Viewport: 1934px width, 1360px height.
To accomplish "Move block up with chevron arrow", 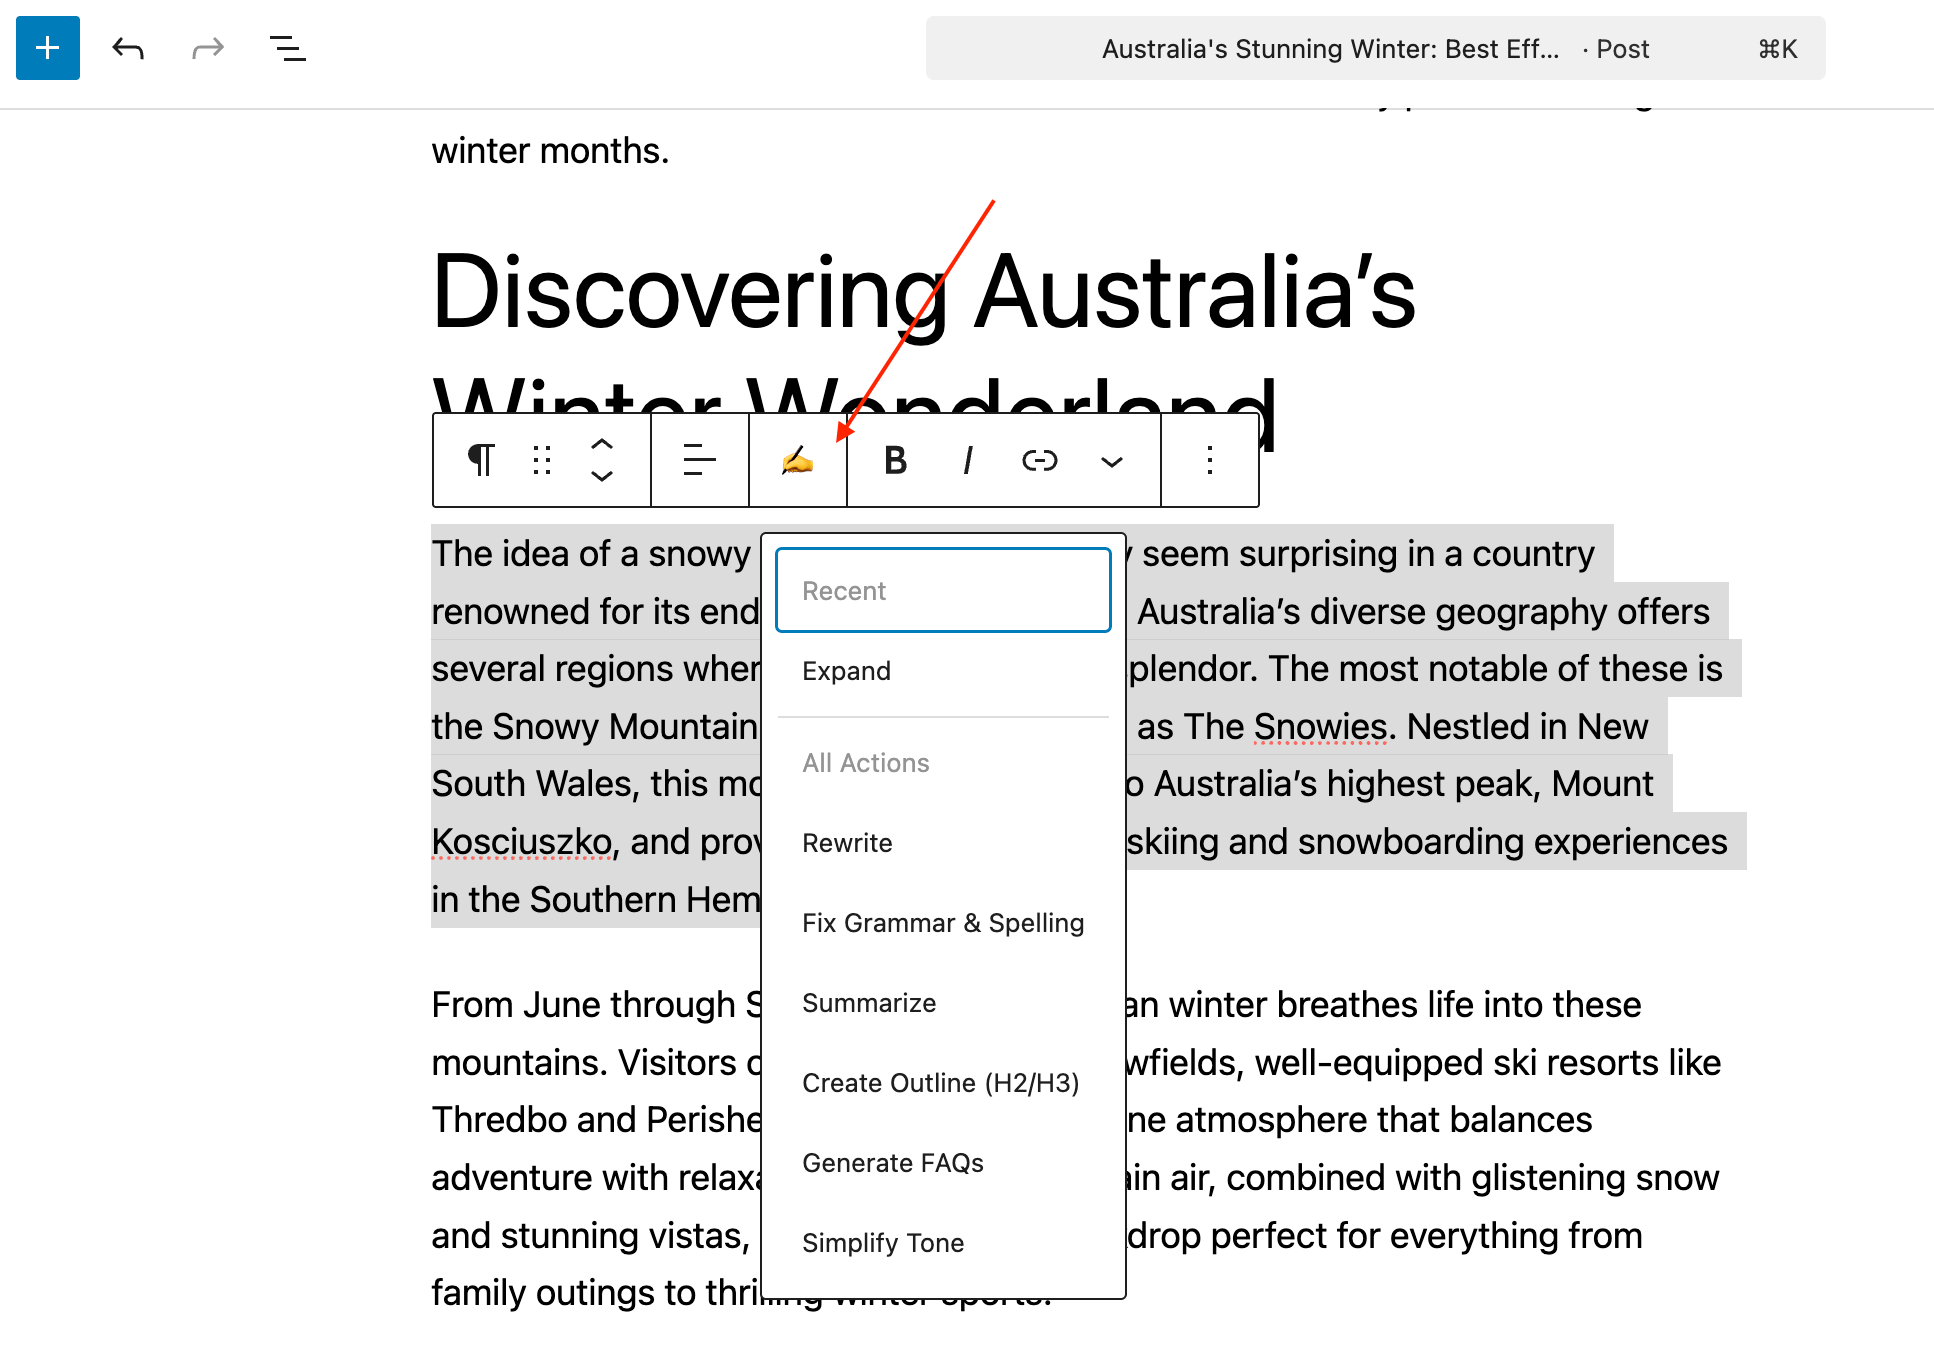I will pyautogui.click(x=602, y=444).
